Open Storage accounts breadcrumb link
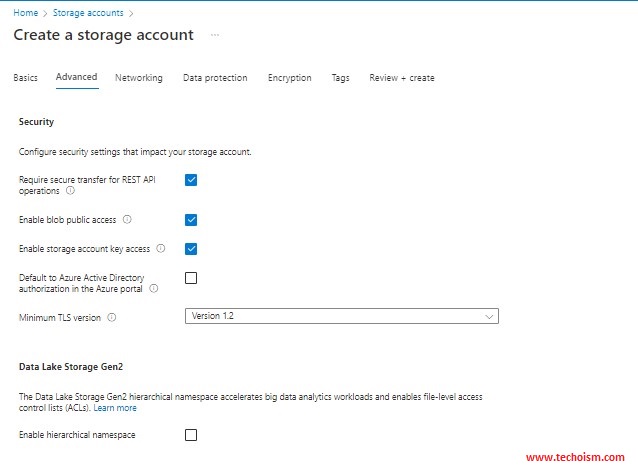This screenshot has height=473, width=638. (x=88, y=13)
